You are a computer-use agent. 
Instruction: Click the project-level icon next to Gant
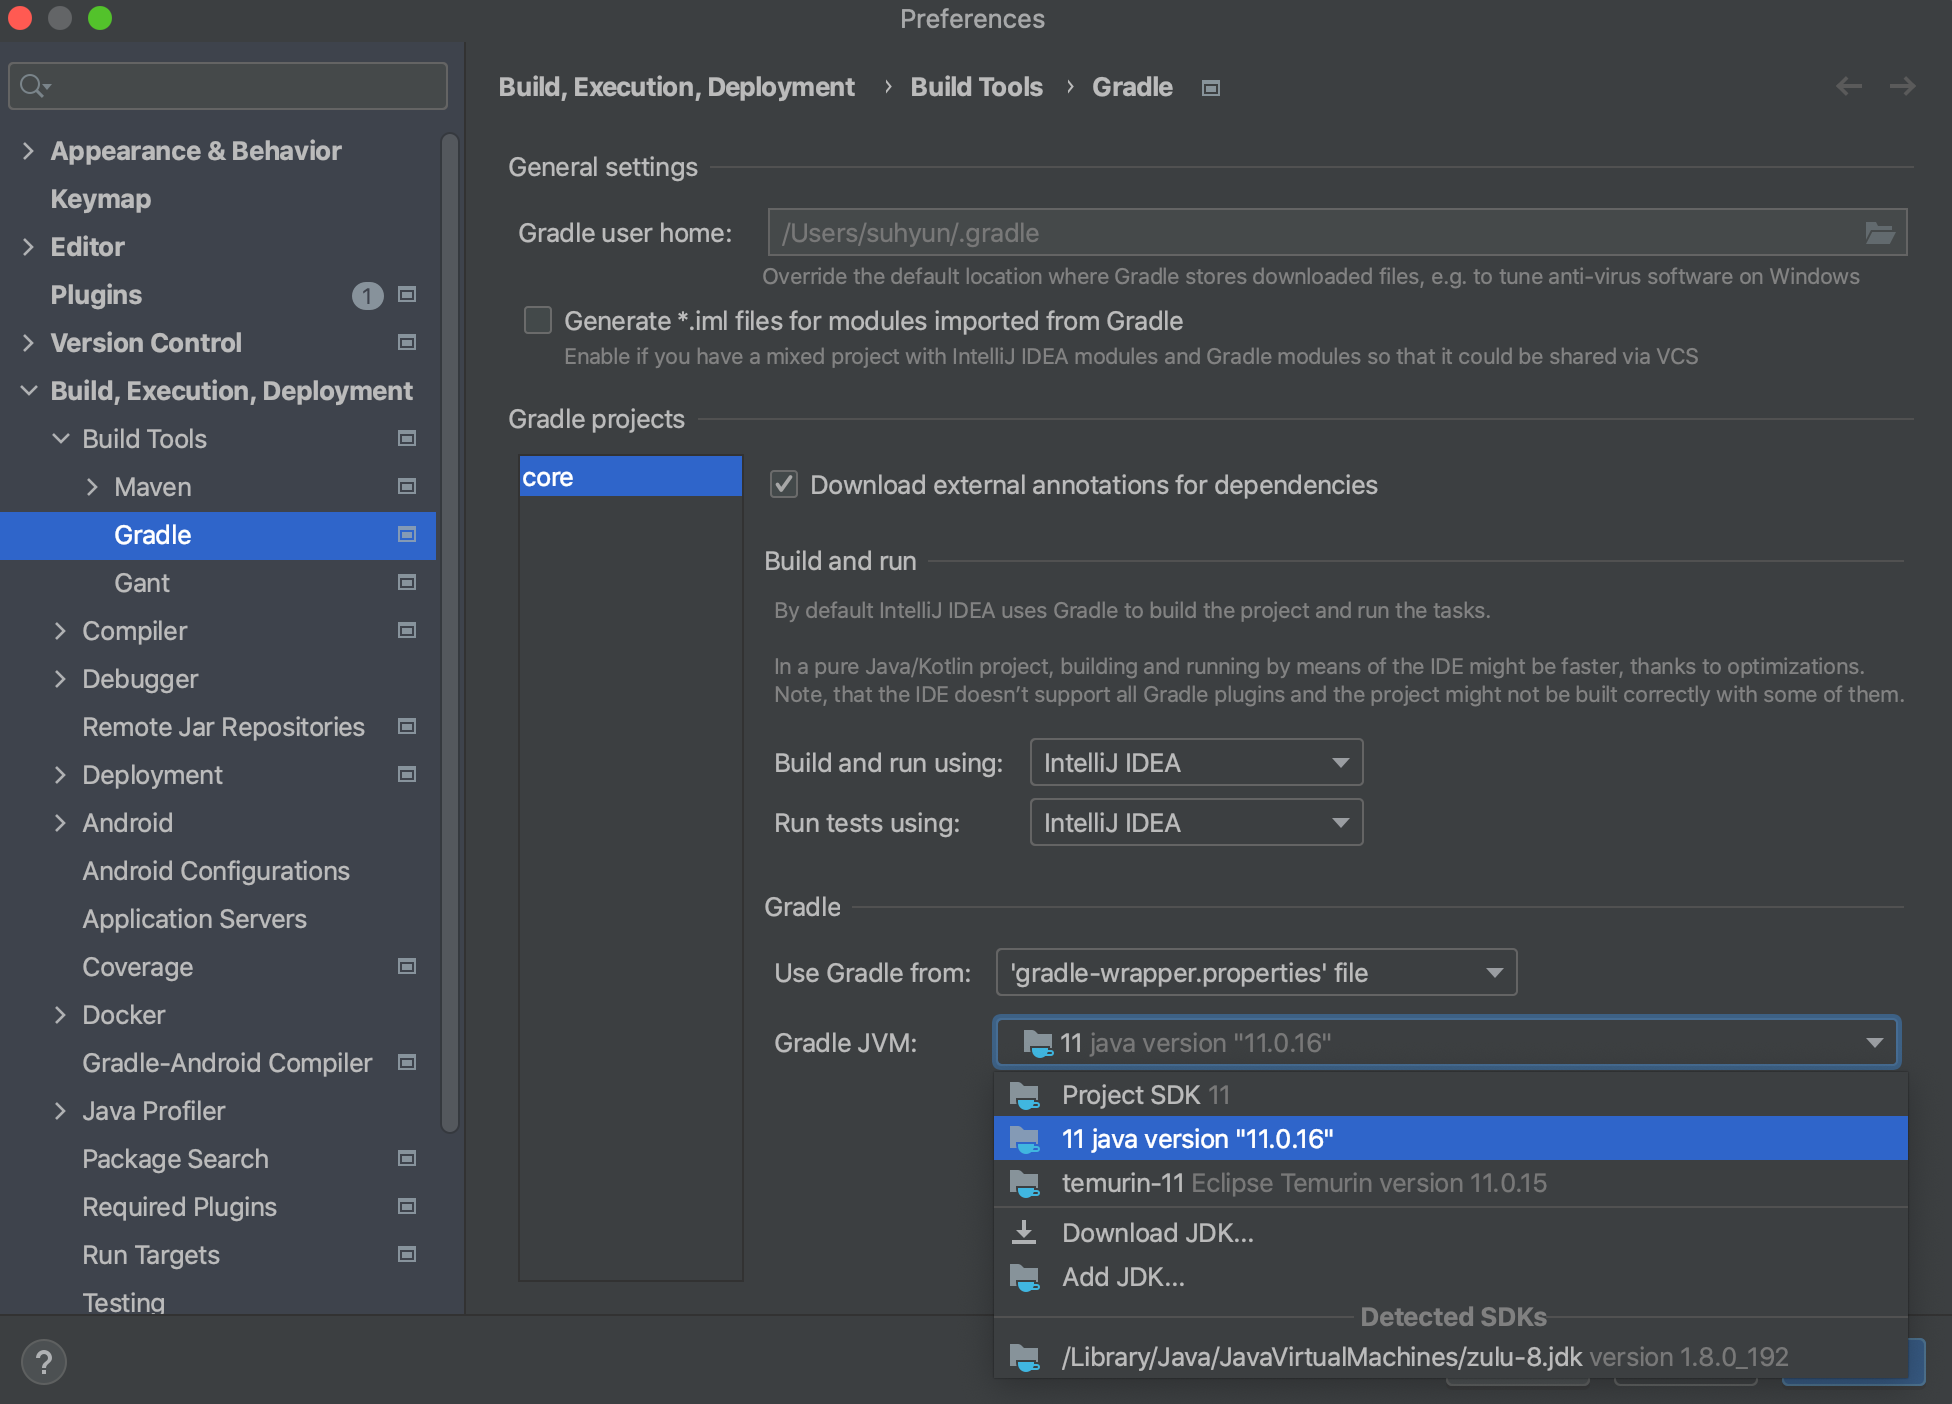tap(407, 582)
